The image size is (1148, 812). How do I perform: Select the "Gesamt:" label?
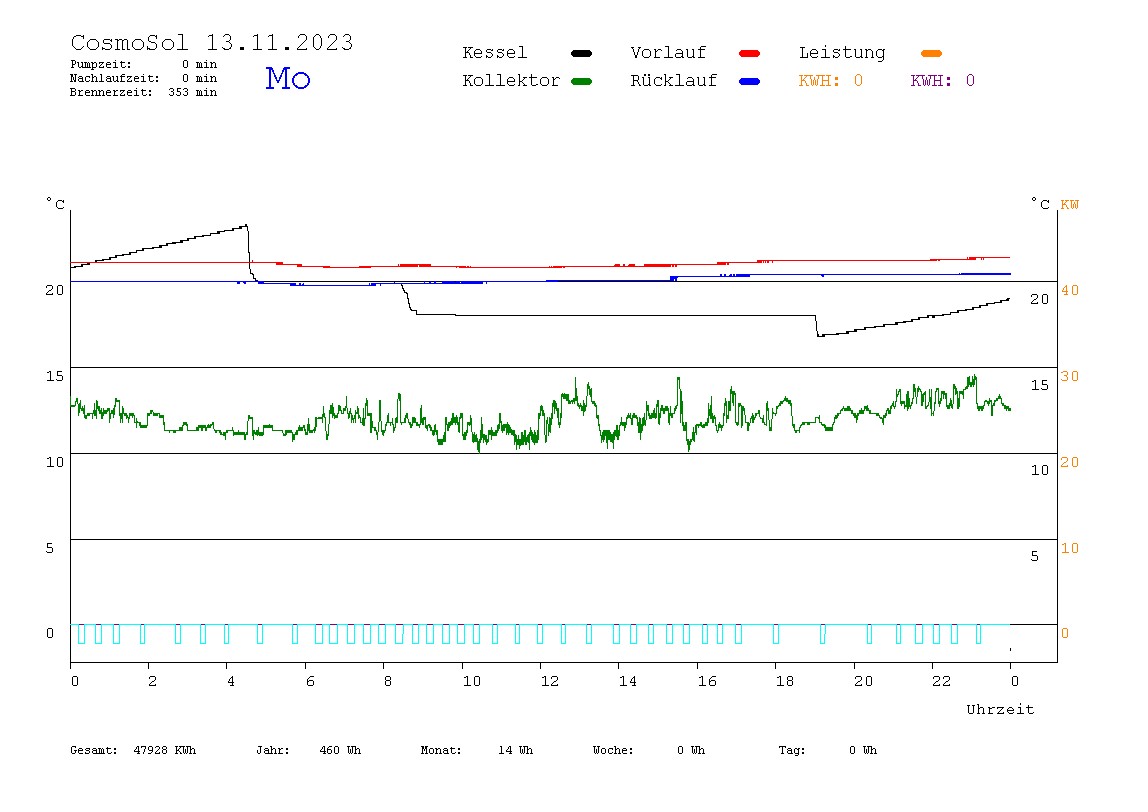94,750
